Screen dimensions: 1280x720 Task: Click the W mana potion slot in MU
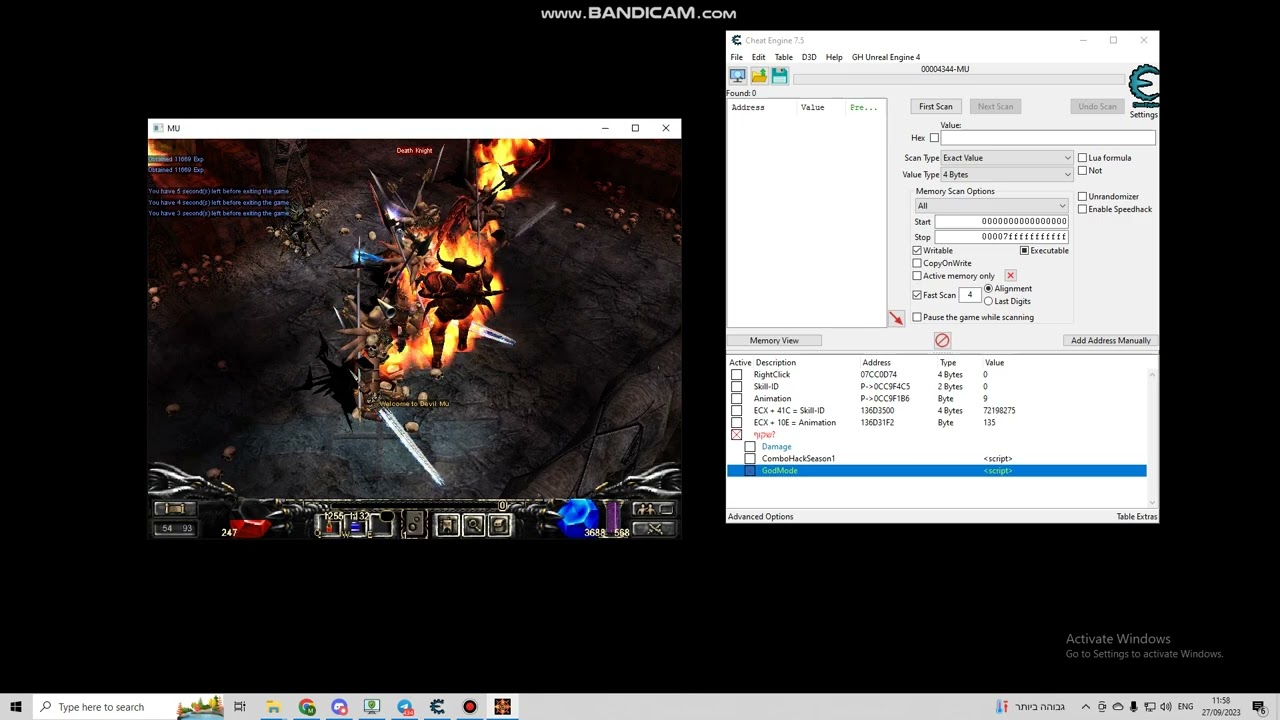coord(355,524)
